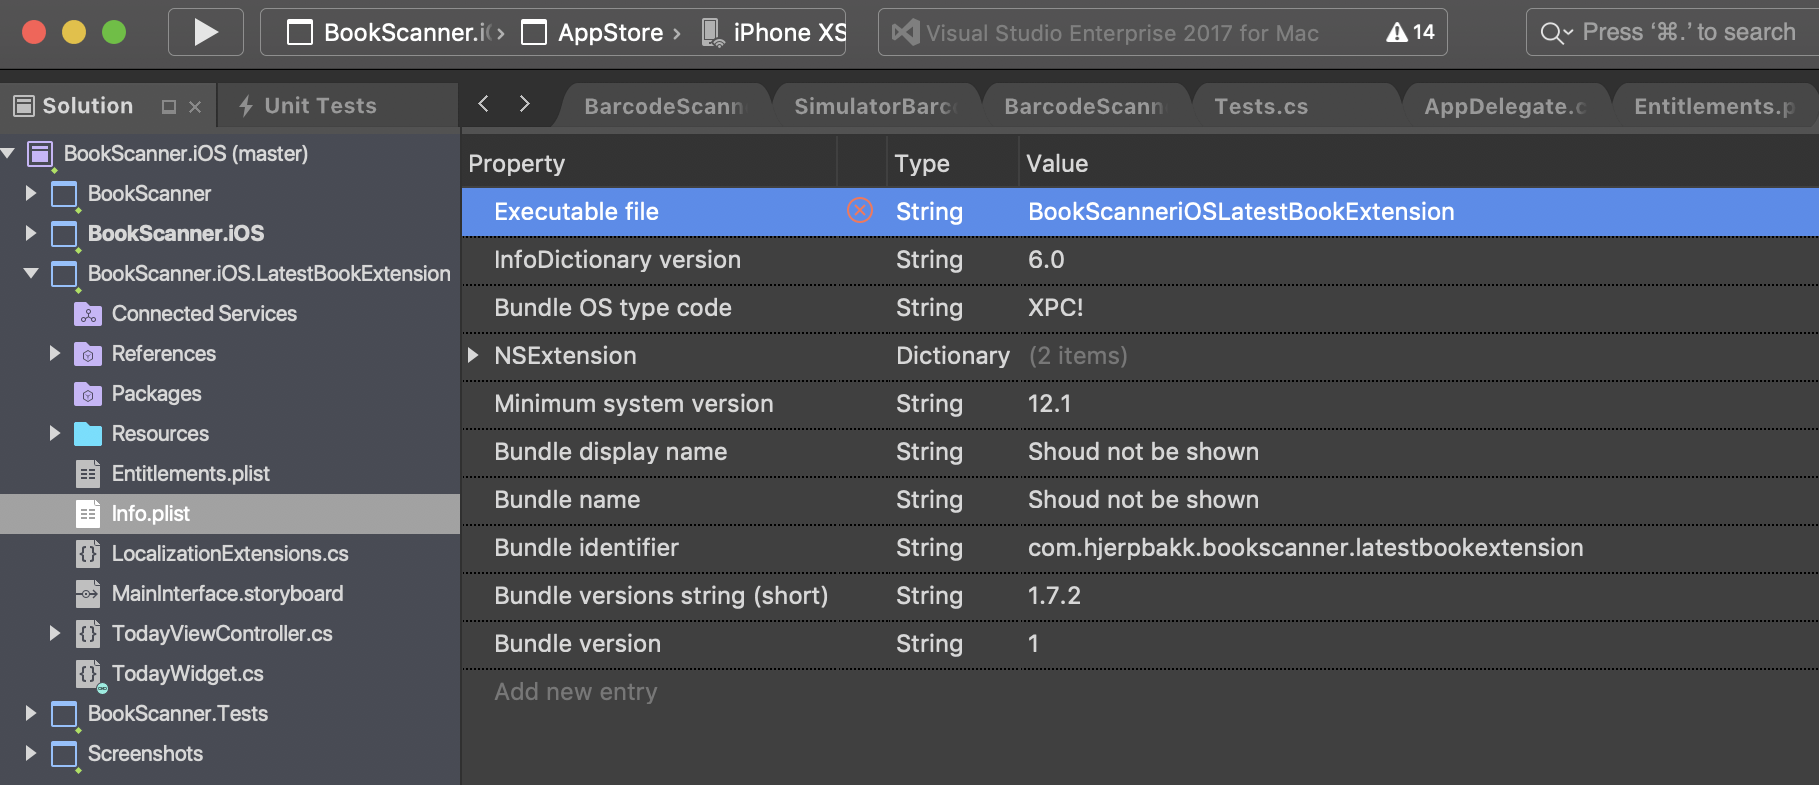Image resolution: width=1819 pixels, height=785 pixels.
Task: Click the solution icon for BookScanner.iOS (master)
Action: (x=40, y=154)
